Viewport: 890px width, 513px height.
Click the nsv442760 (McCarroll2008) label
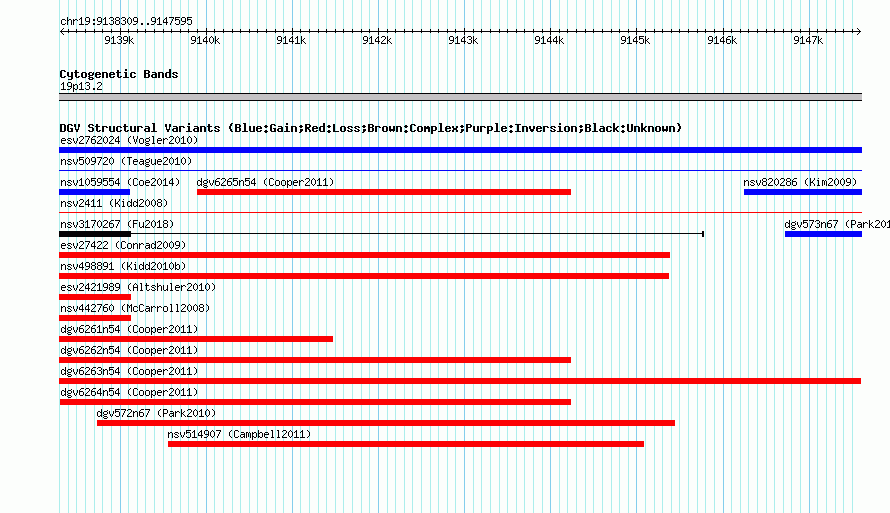tap(135, 308)
